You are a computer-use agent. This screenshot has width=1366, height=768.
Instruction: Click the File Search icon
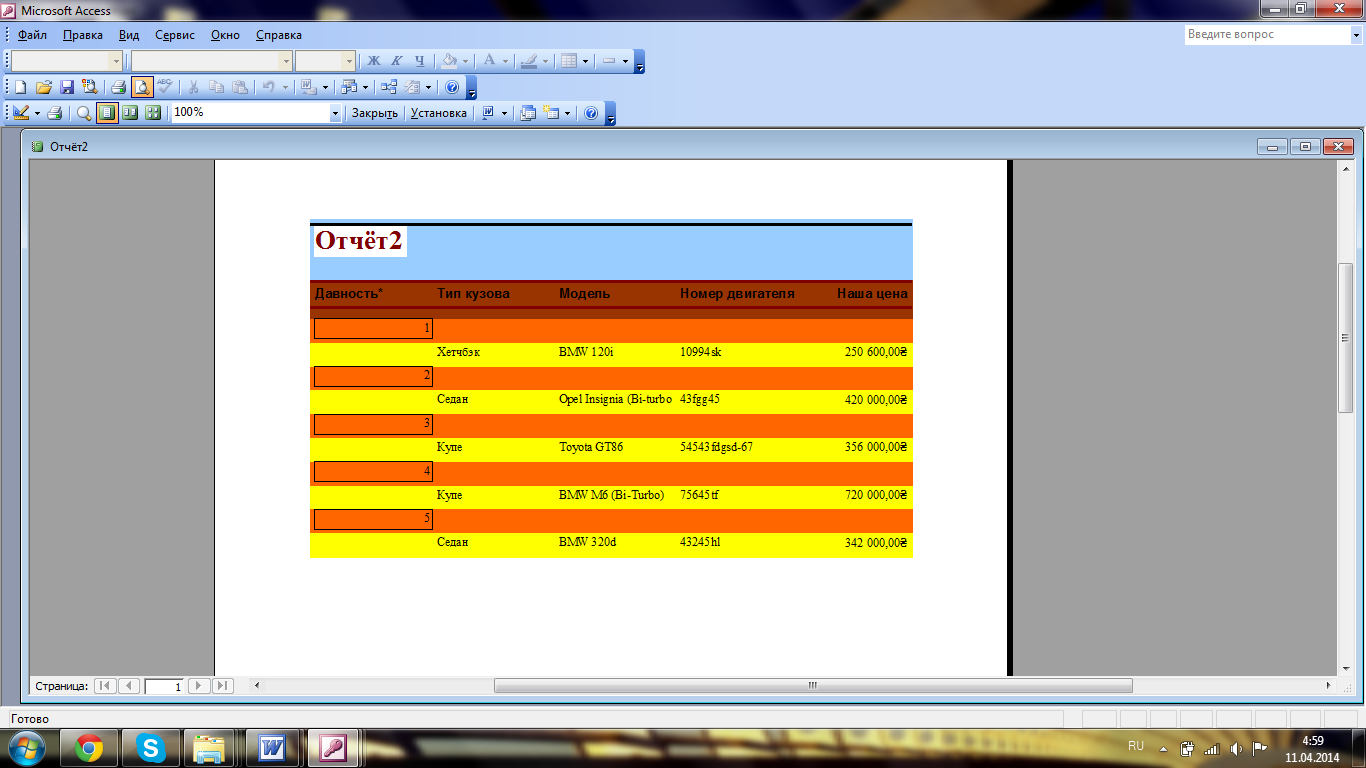click(90, 87)
